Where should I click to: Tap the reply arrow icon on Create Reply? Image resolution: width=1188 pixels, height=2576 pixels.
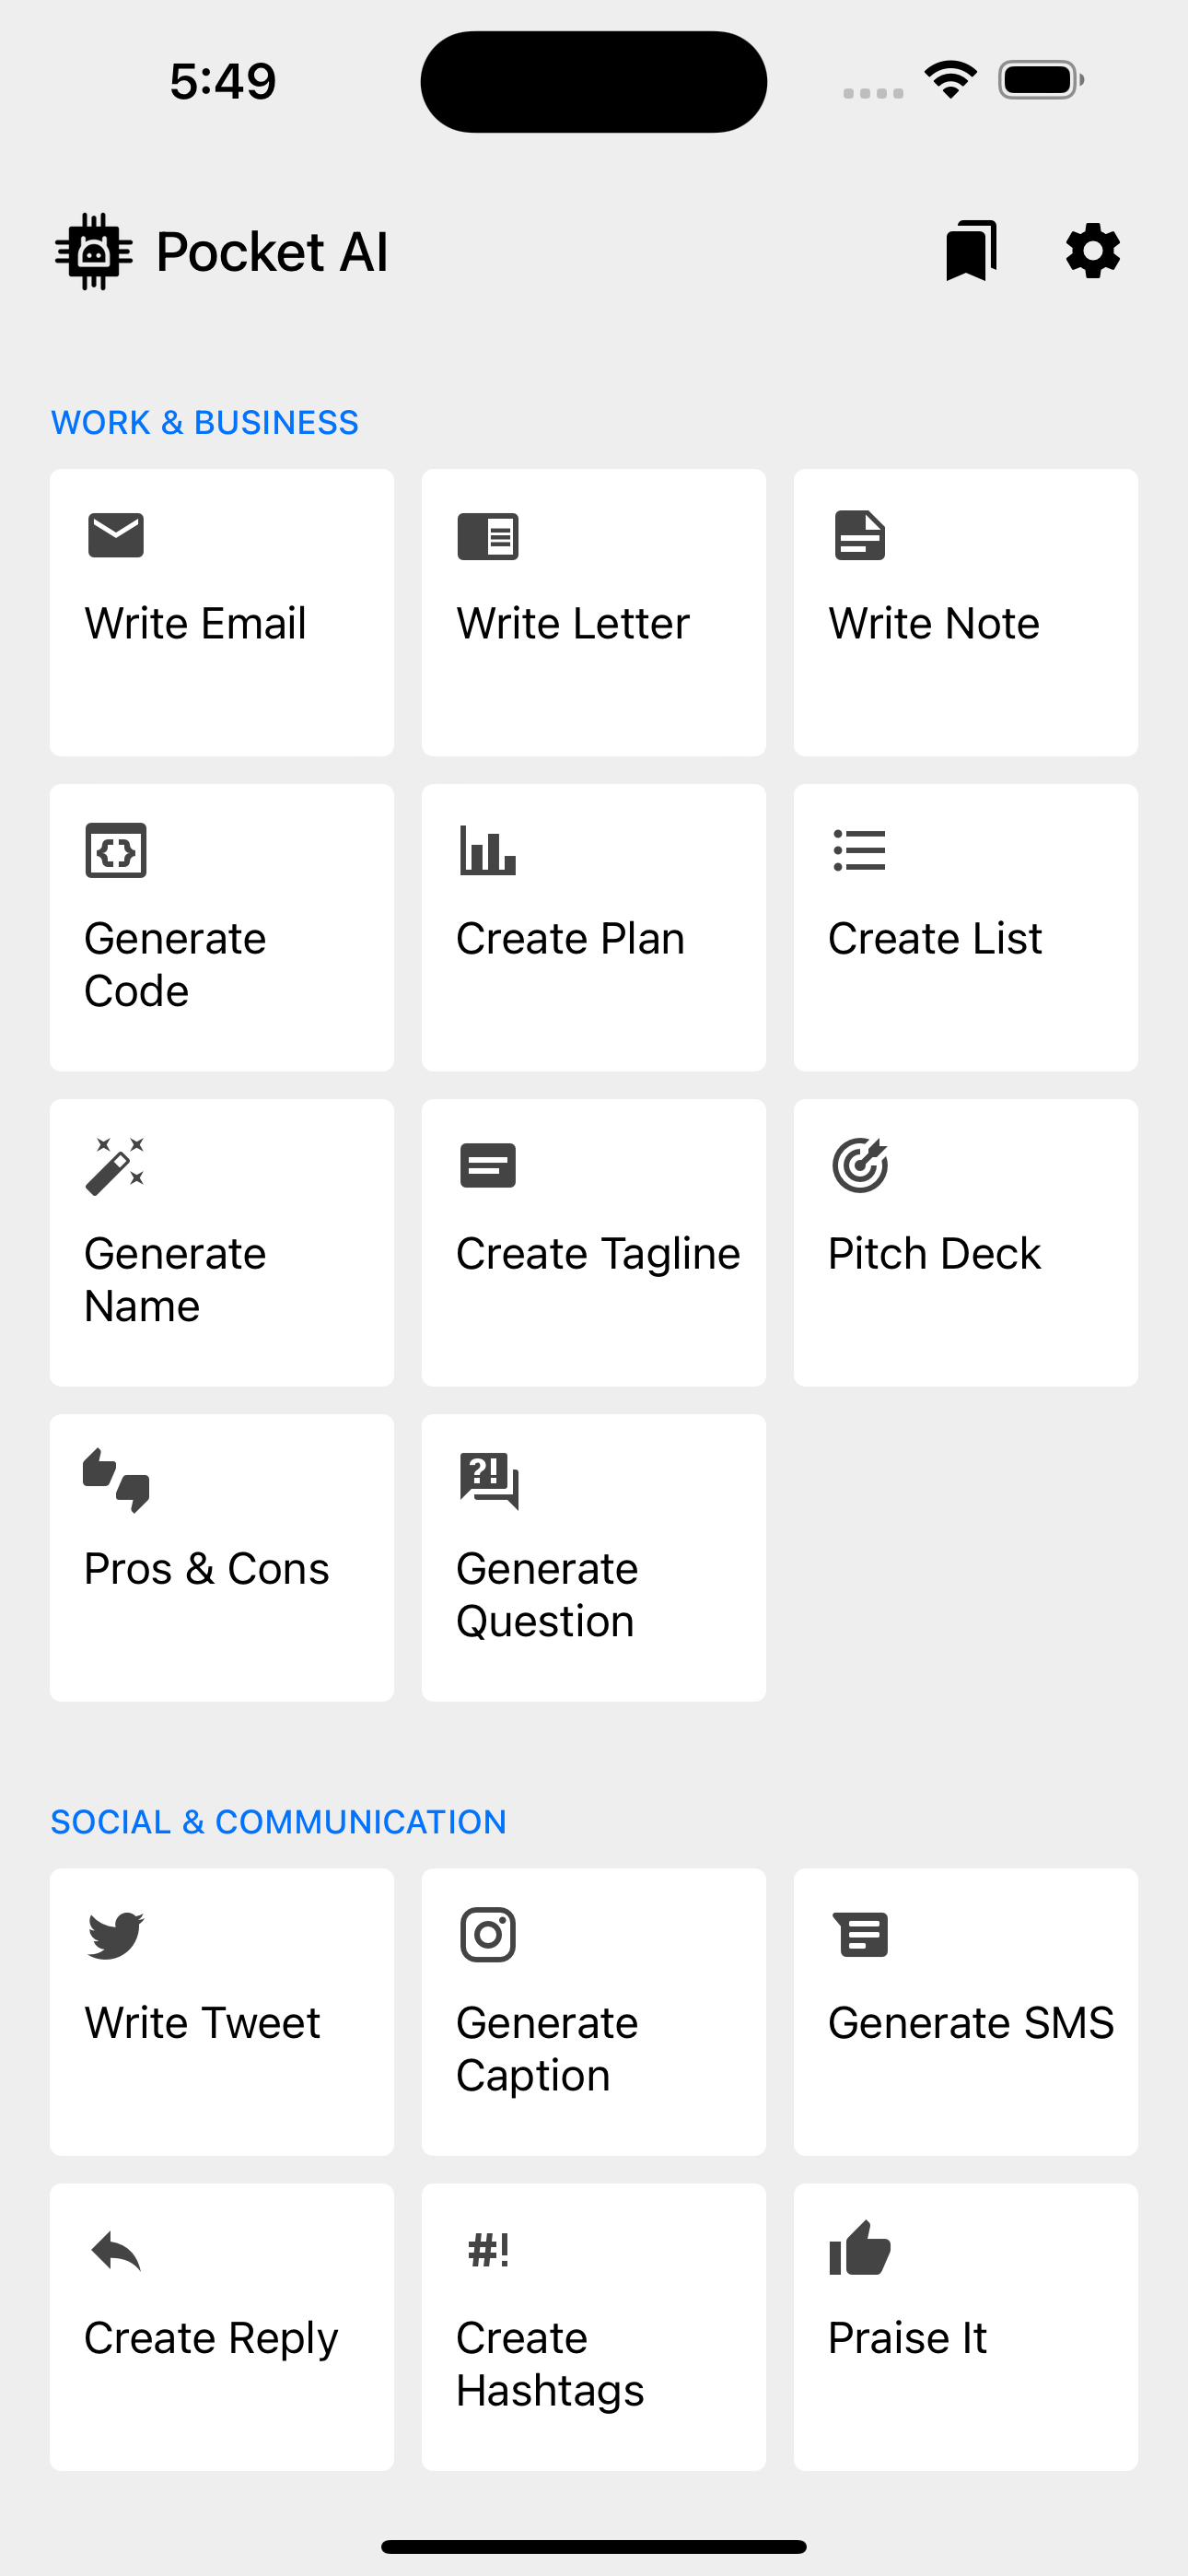(x=116, y=2250)
